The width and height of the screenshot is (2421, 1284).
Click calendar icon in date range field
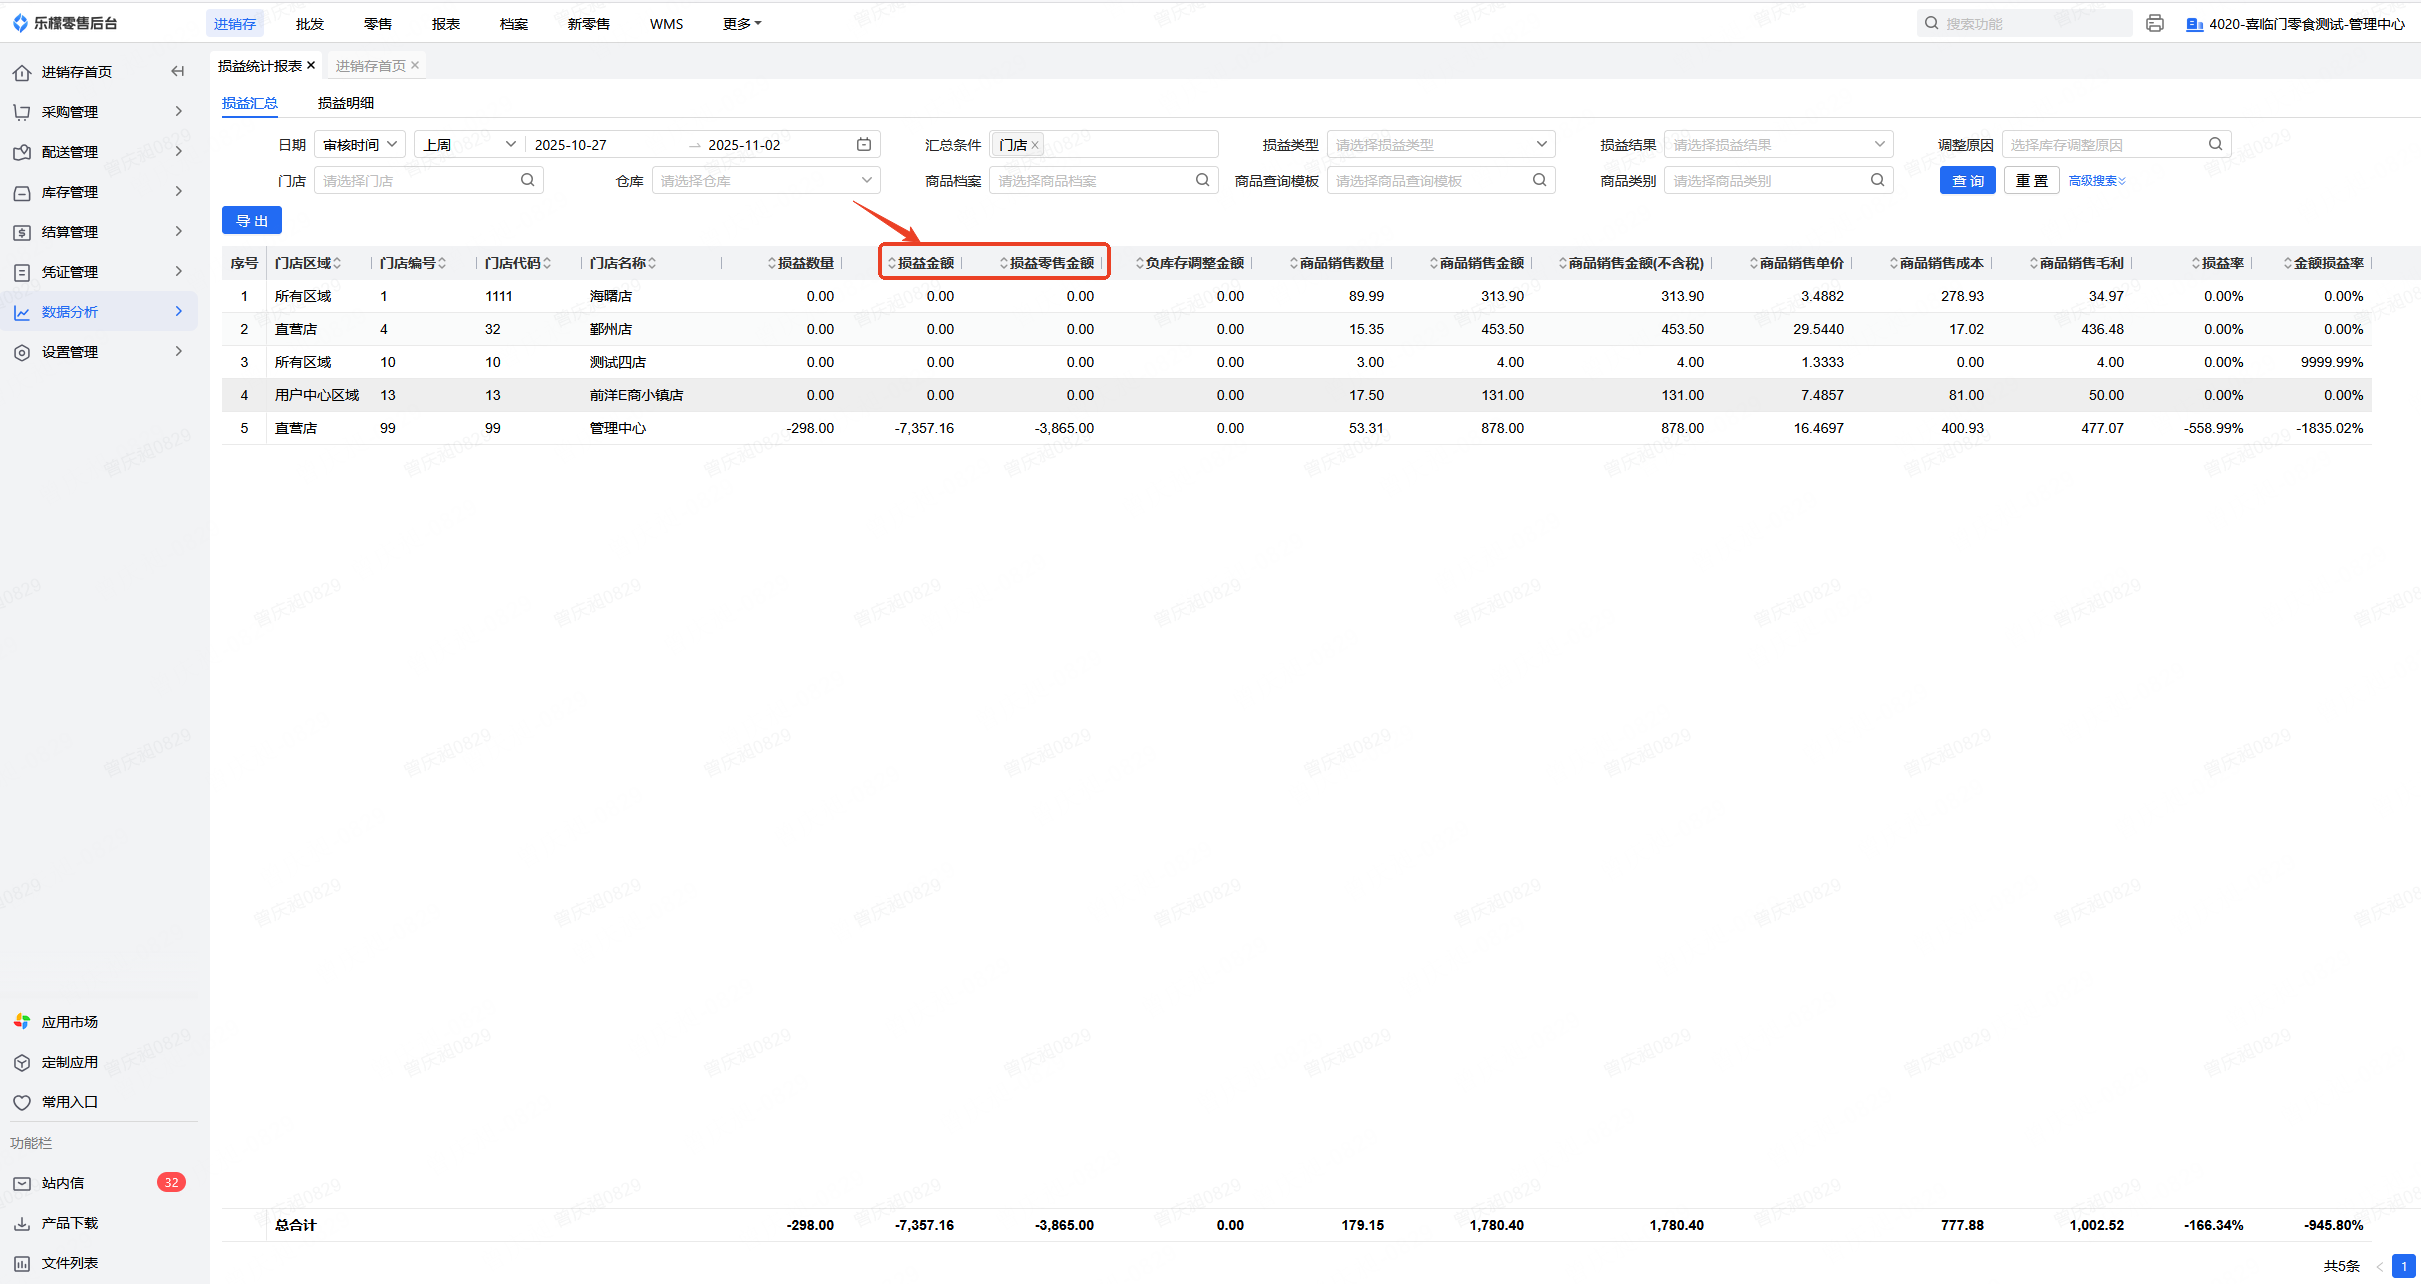[x=864, y=144]
